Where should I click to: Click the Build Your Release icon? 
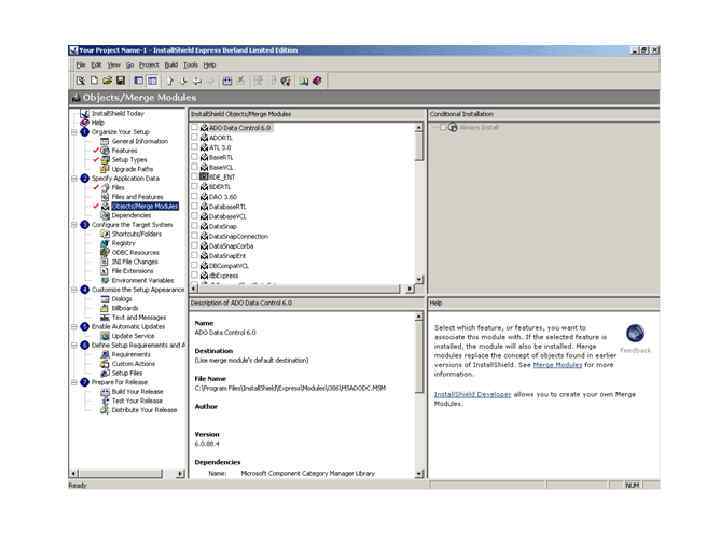tap(105, 392)
